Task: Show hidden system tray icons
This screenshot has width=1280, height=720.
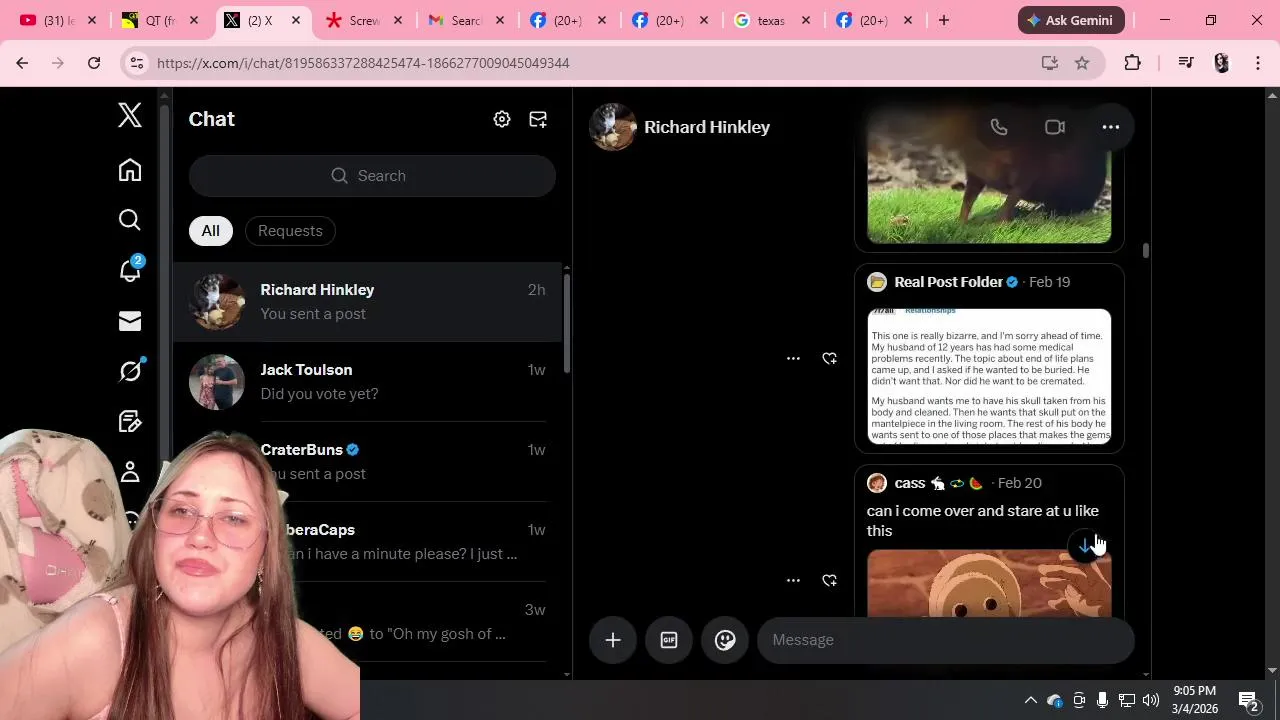Action: [1031, 700]
